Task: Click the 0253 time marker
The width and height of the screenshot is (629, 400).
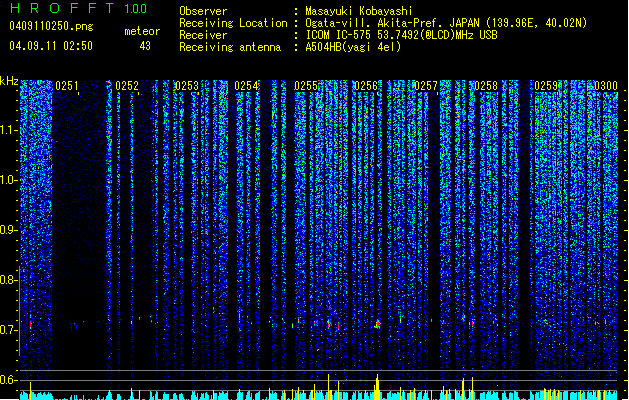Action: click(x=187, y=86)
